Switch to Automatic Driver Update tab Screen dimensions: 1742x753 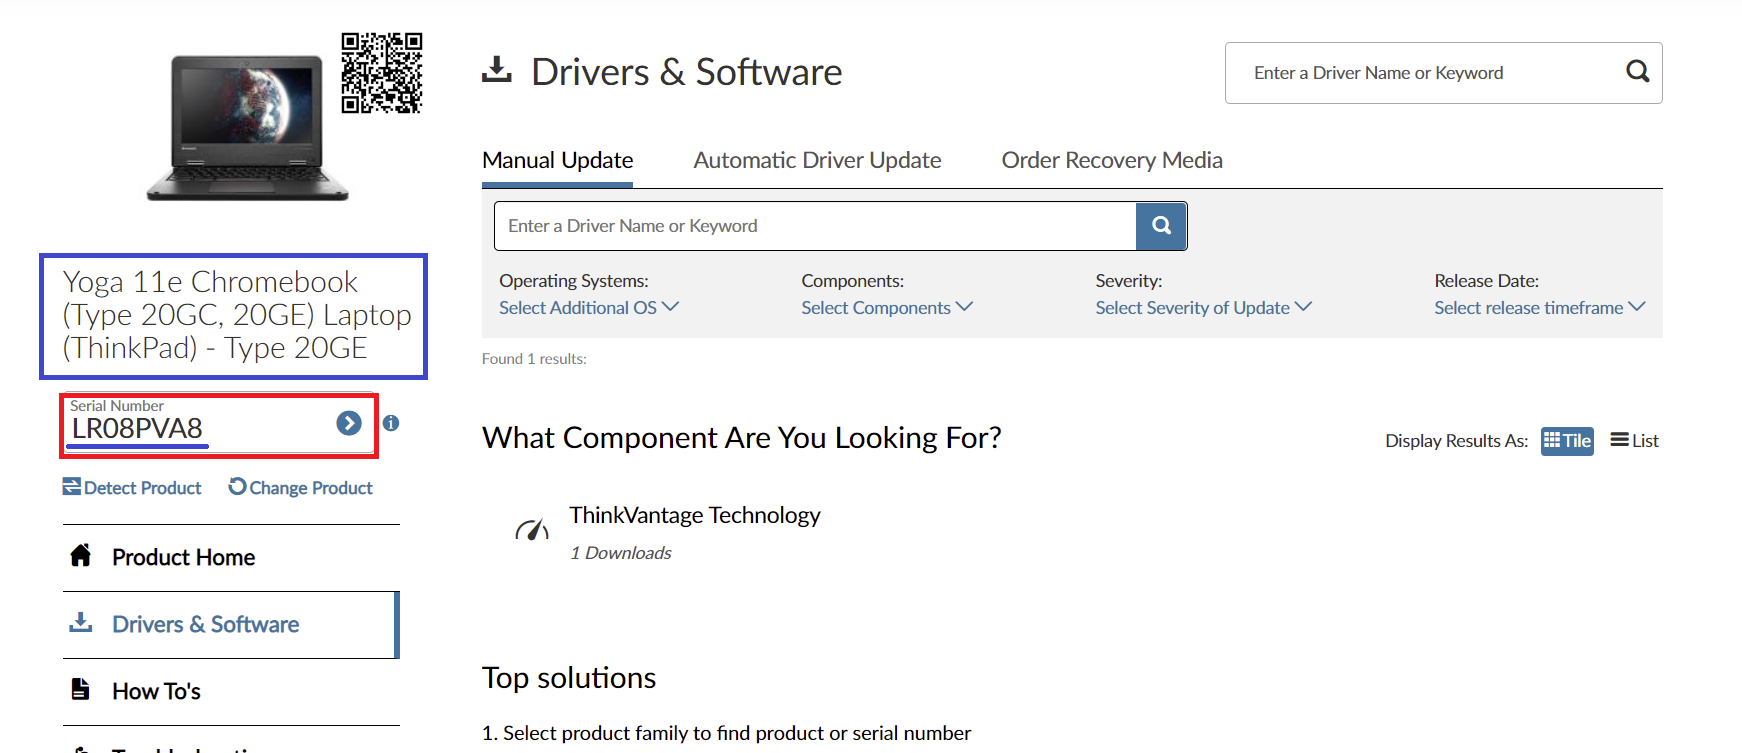[x=817, y=161]
